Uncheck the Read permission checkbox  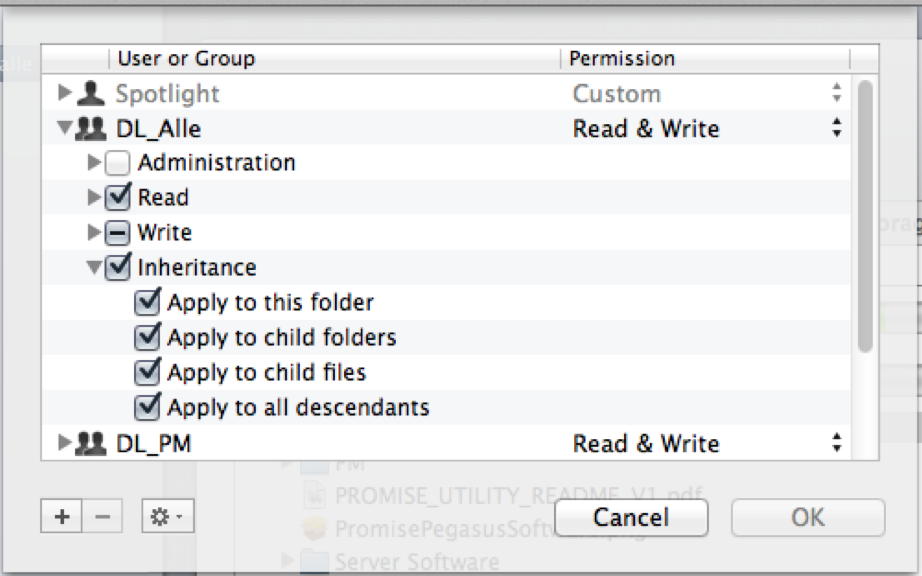coord(119,198)
